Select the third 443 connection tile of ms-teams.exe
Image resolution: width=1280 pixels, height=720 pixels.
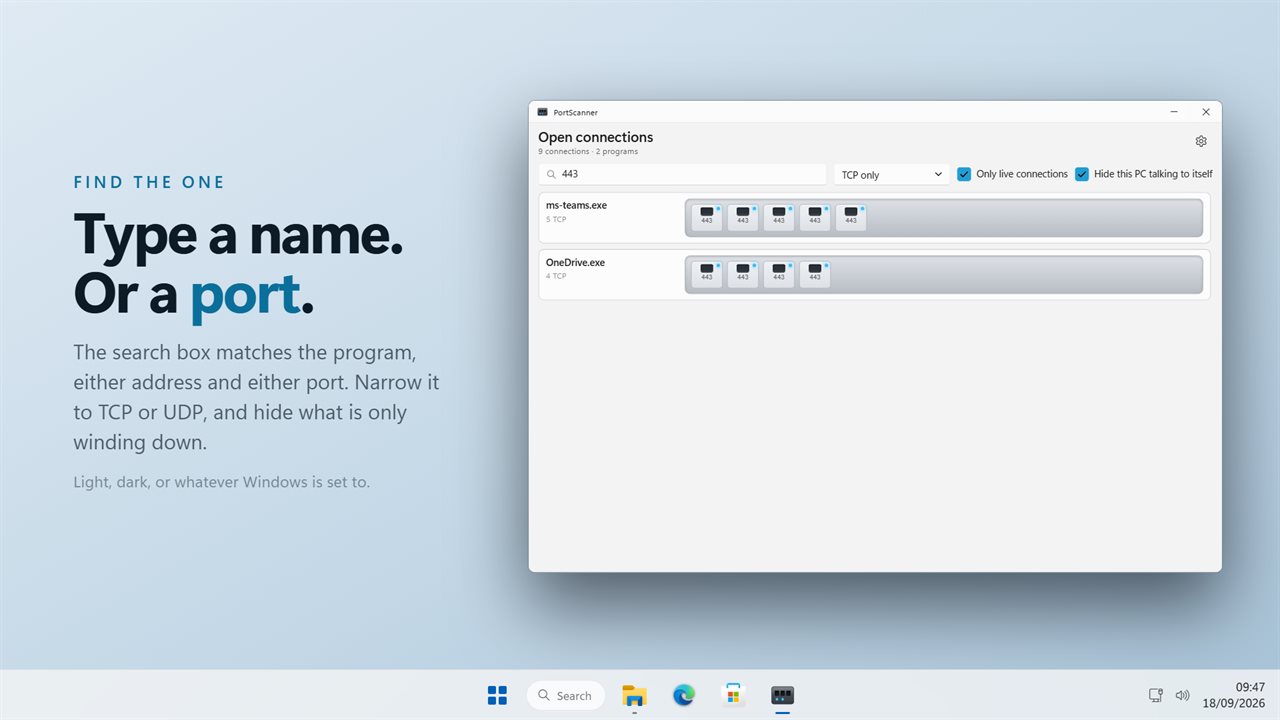(779, 217)
